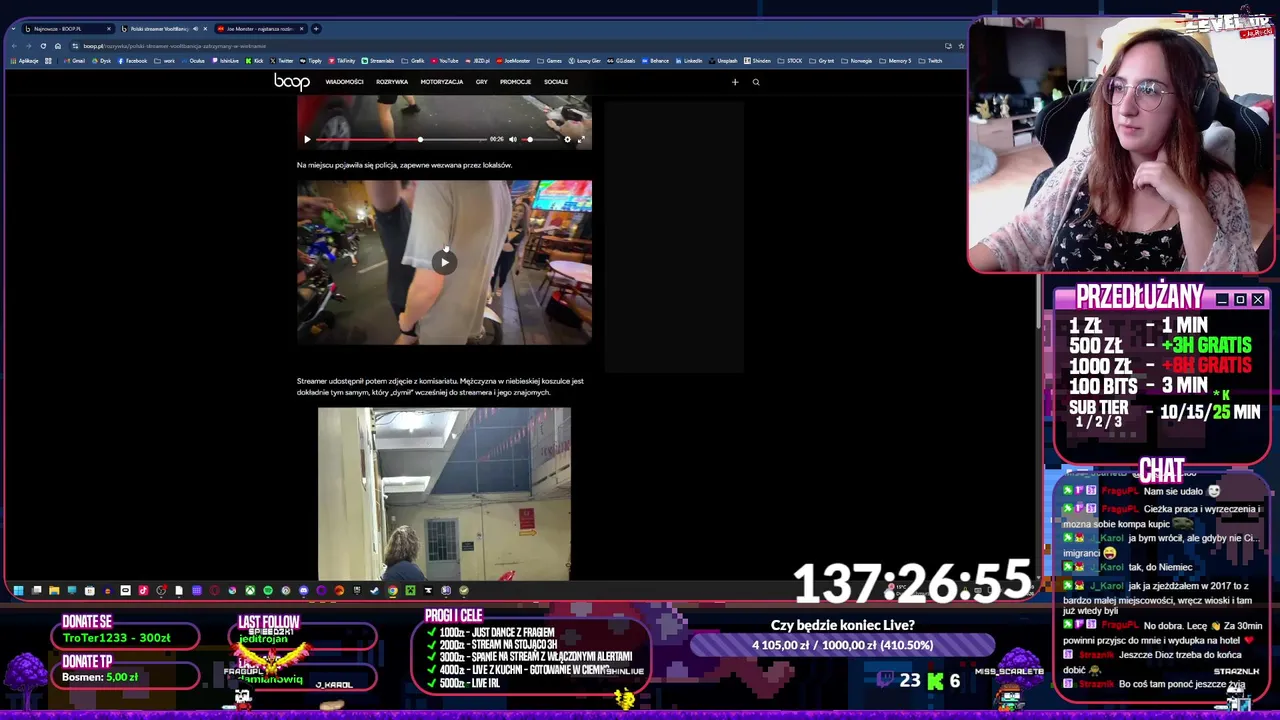Open WIADOMOŚCI menu on boop

344,82
